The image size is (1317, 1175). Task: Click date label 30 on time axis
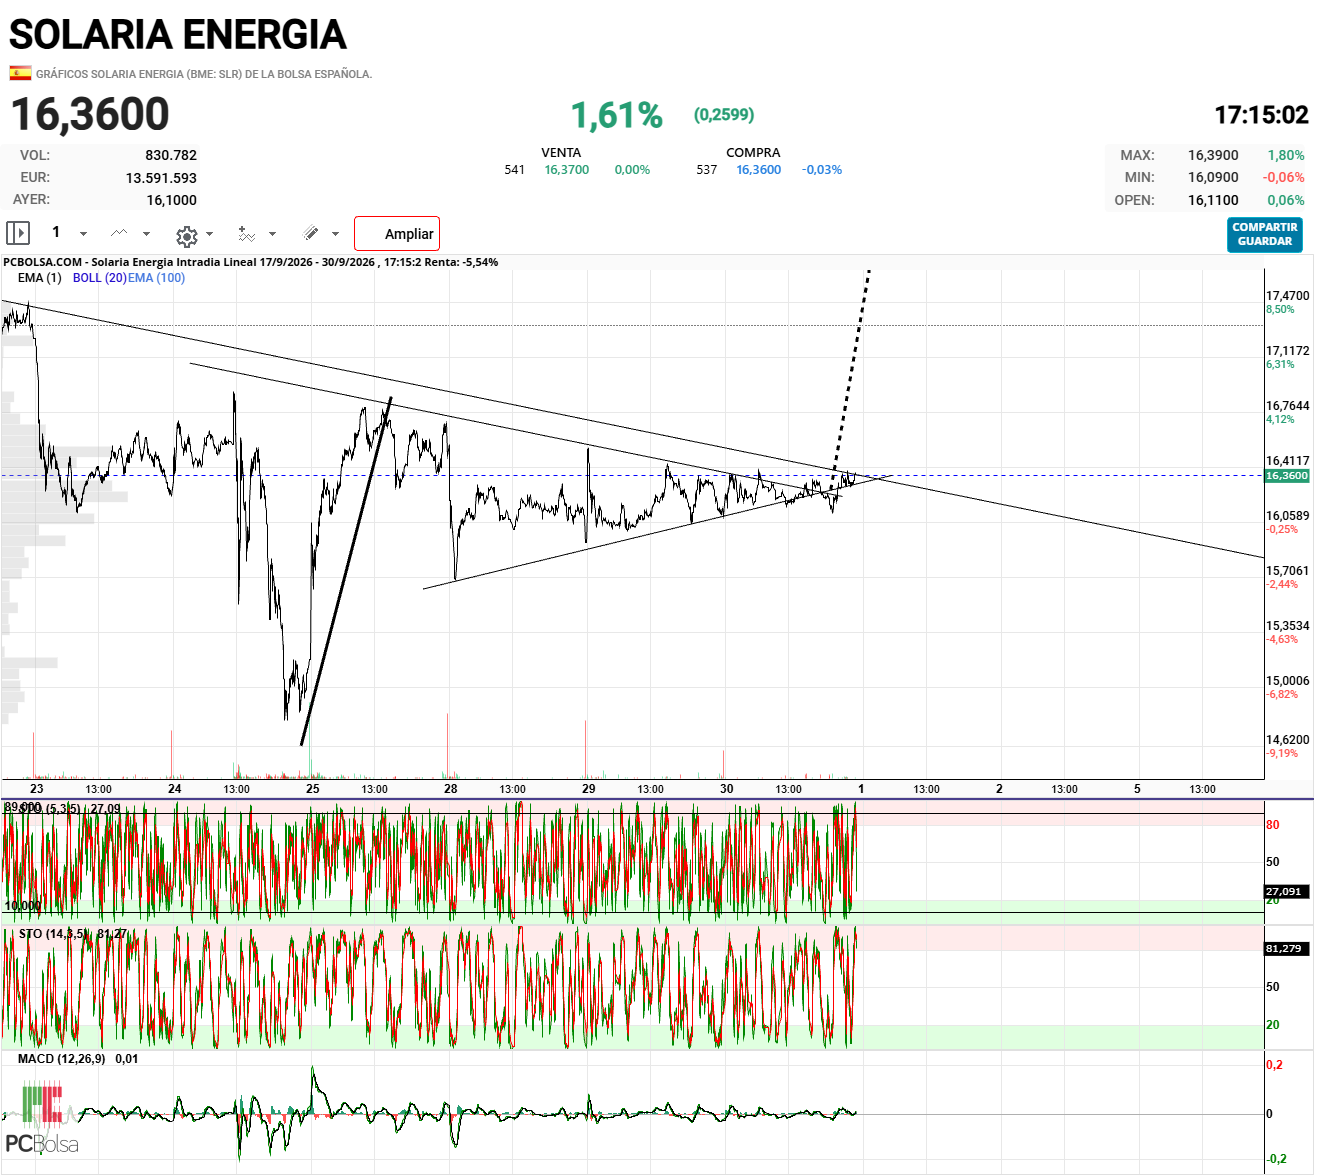pyautogui.click(x=727, y=789)
